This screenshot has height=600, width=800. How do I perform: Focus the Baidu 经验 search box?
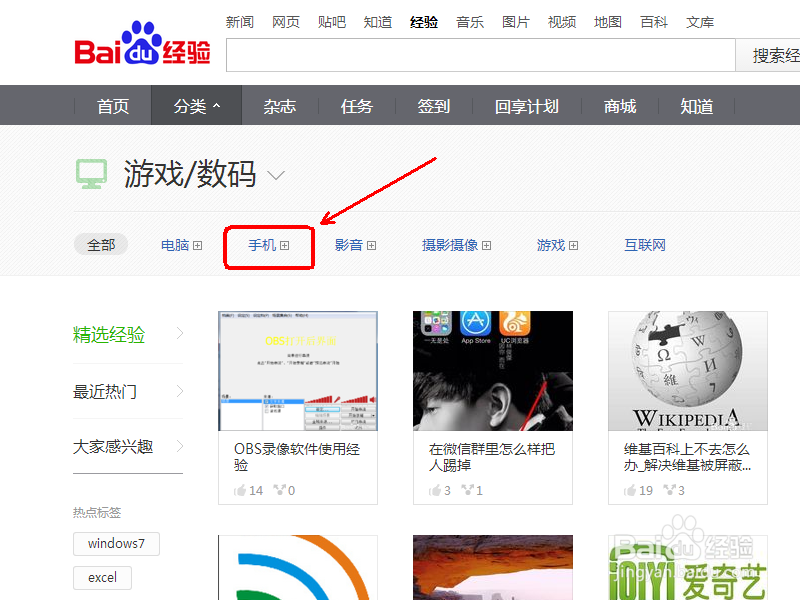click(x=481, y=55)
